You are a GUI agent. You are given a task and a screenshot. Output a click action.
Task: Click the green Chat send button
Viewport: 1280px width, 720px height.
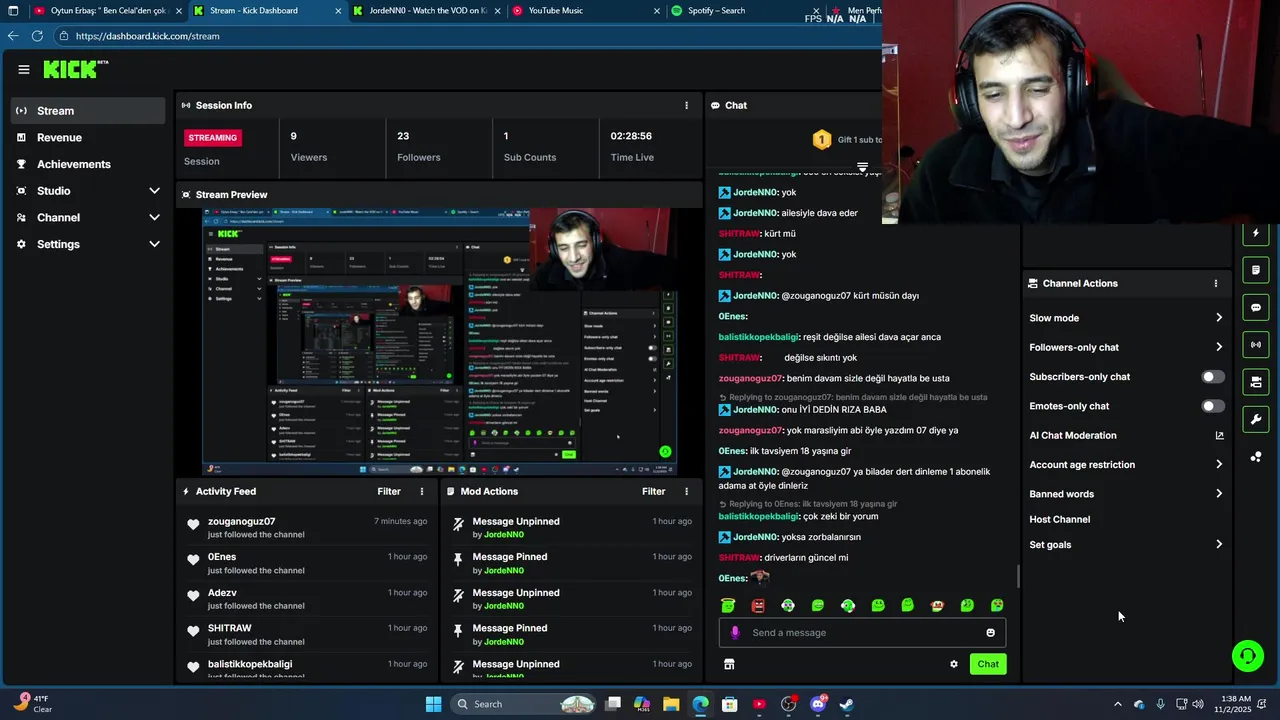tap(988, 664)
